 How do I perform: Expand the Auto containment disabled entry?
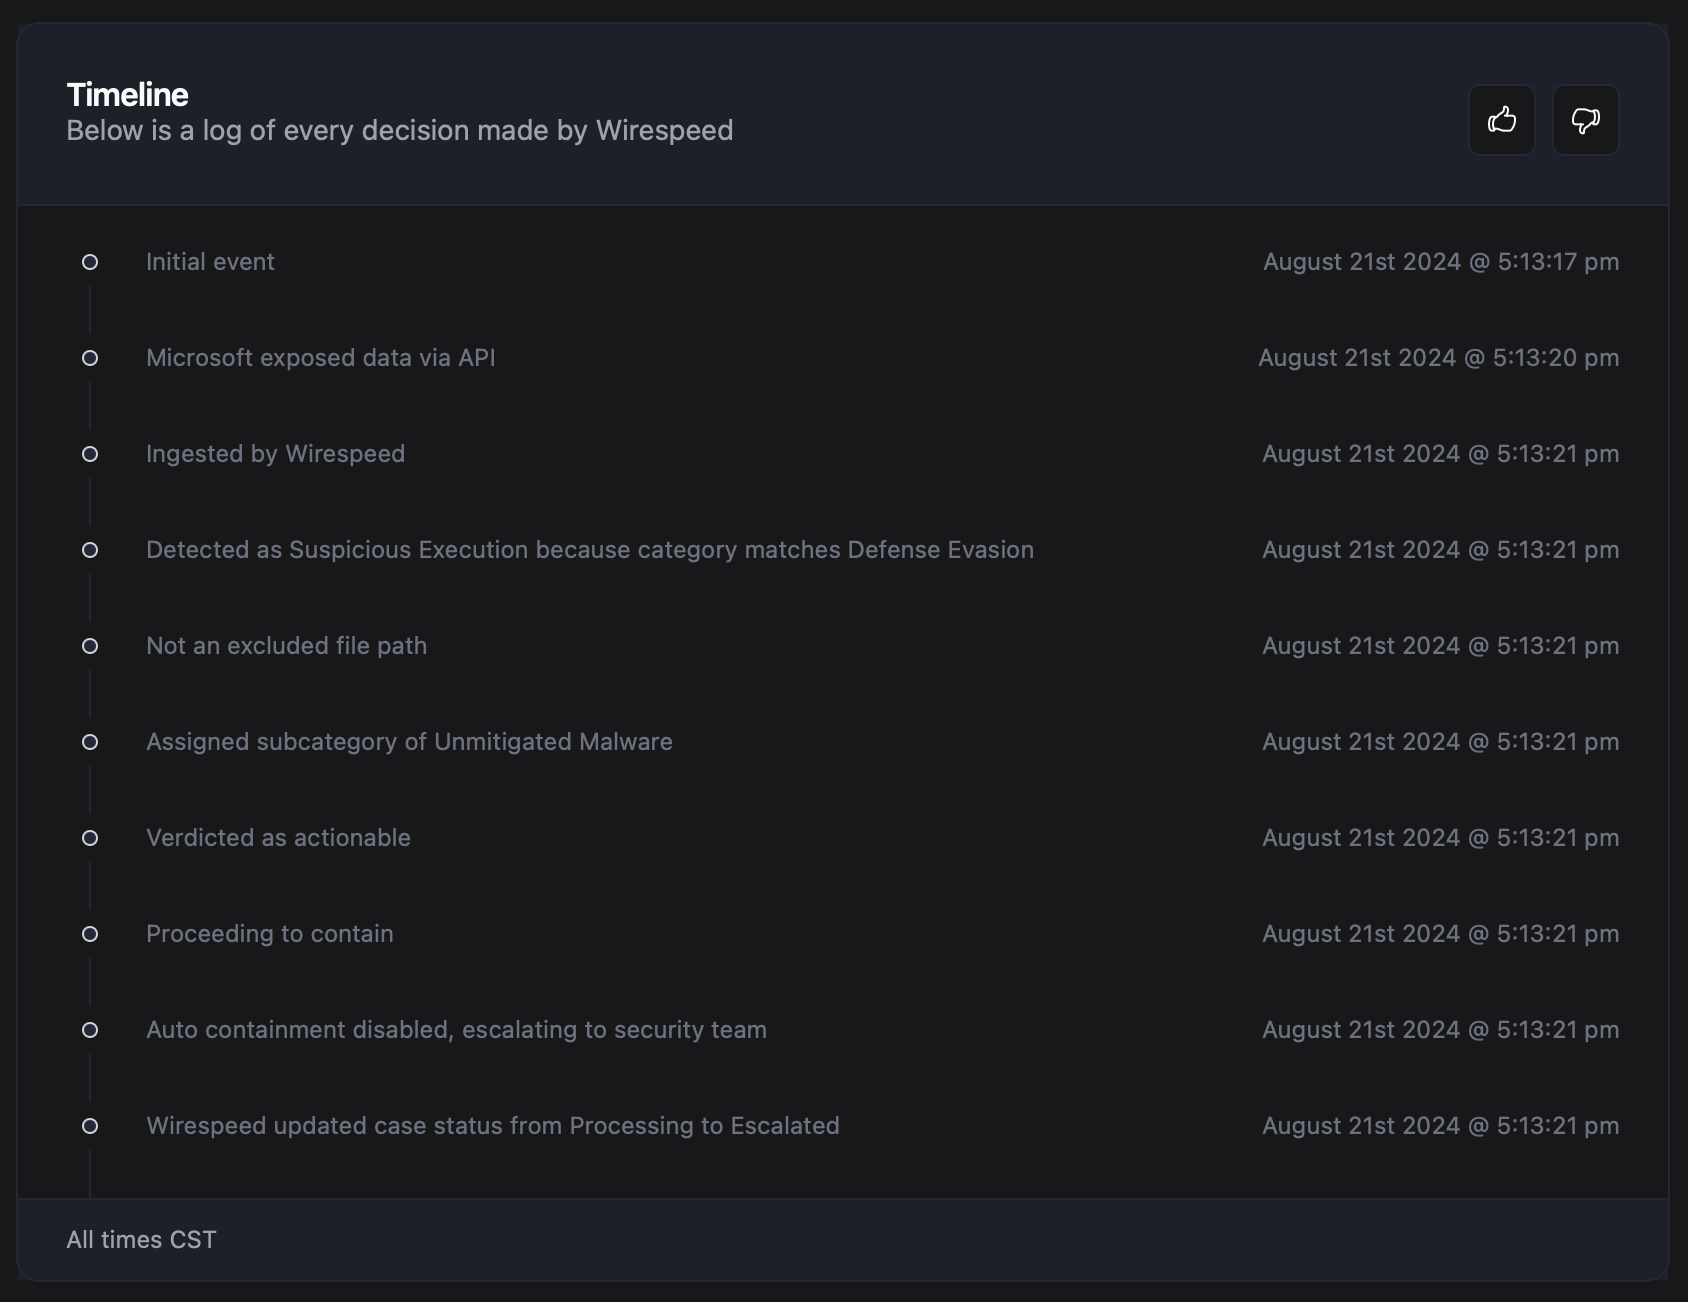(457, 1029)
